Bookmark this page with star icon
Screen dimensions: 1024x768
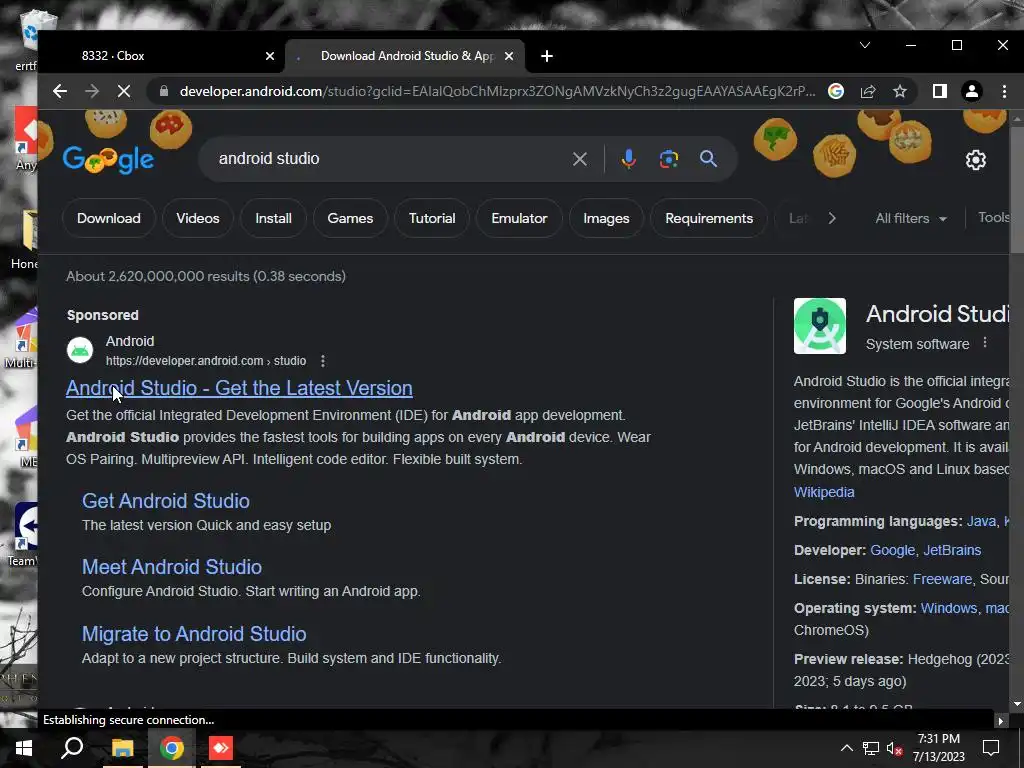point(900,91)
